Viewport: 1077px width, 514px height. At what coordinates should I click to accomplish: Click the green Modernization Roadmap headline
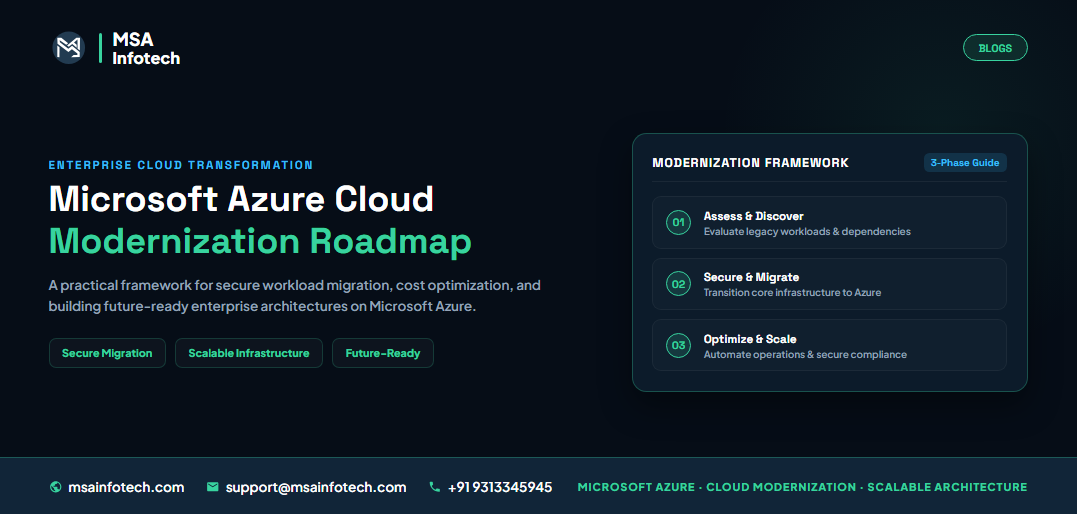point(260,241)
